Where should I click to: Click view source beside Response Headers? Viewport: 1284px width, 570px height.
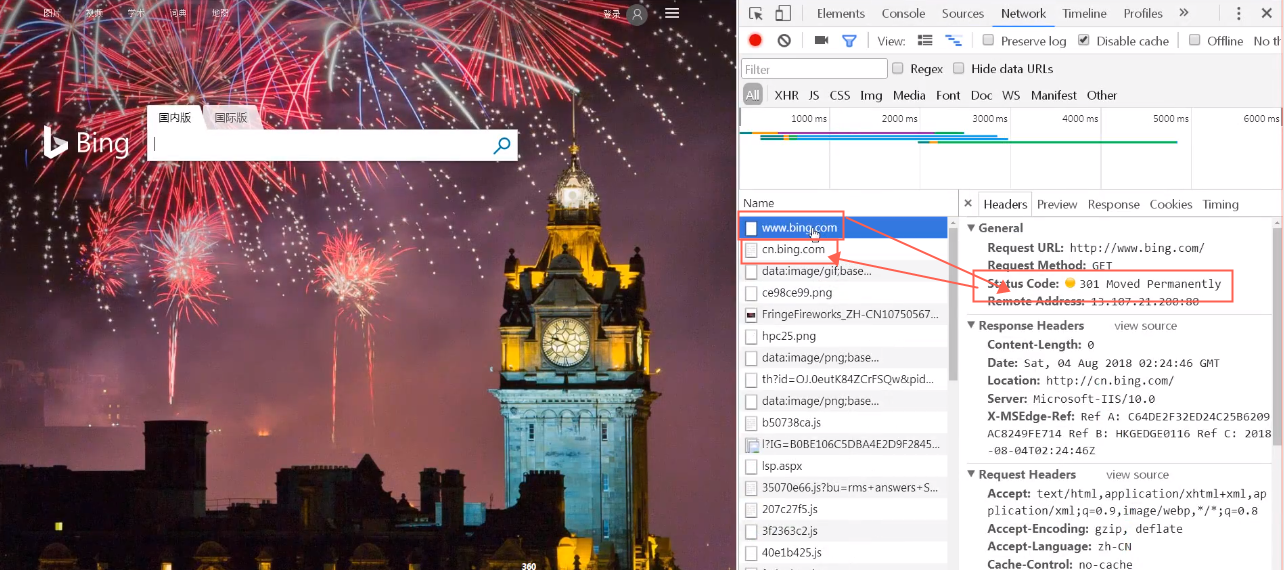point(1146,326)
